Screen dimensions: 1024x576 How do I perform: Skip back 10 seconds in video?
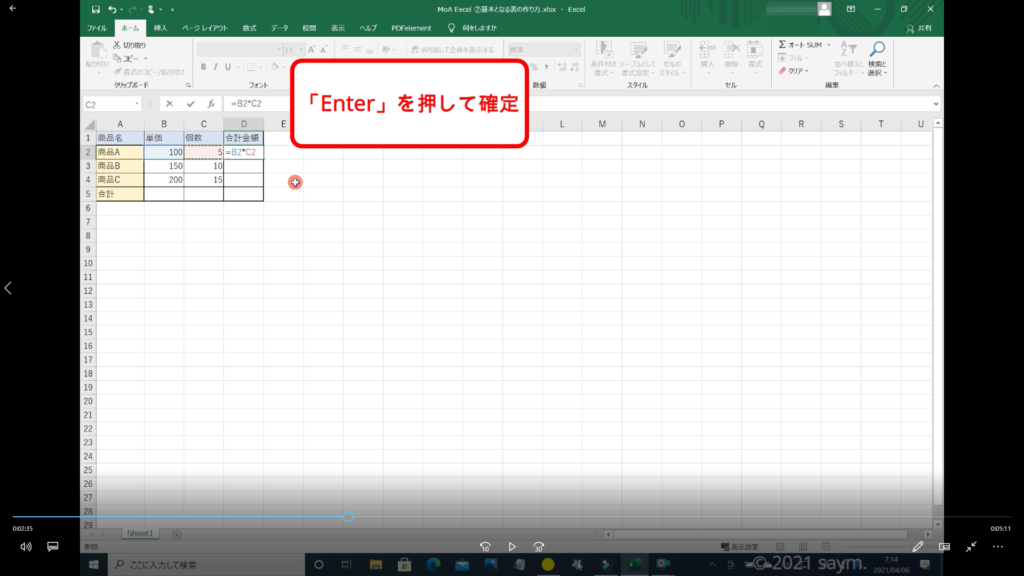pos(485,547)
